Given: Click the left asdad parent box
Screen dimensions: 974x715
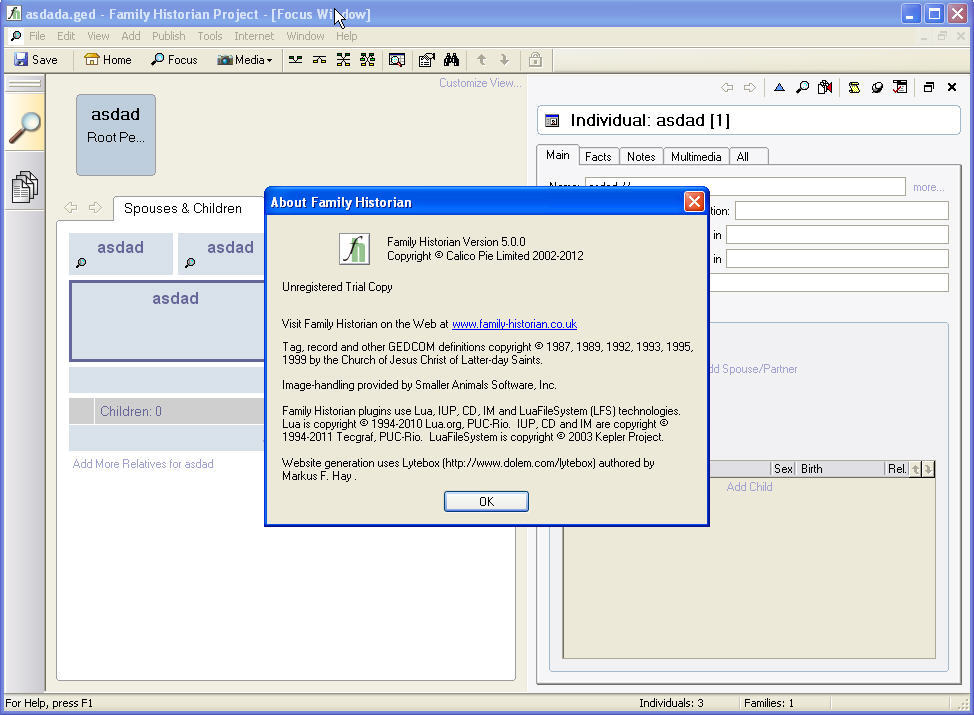Looking at the screenshot, I should [121, 253].
